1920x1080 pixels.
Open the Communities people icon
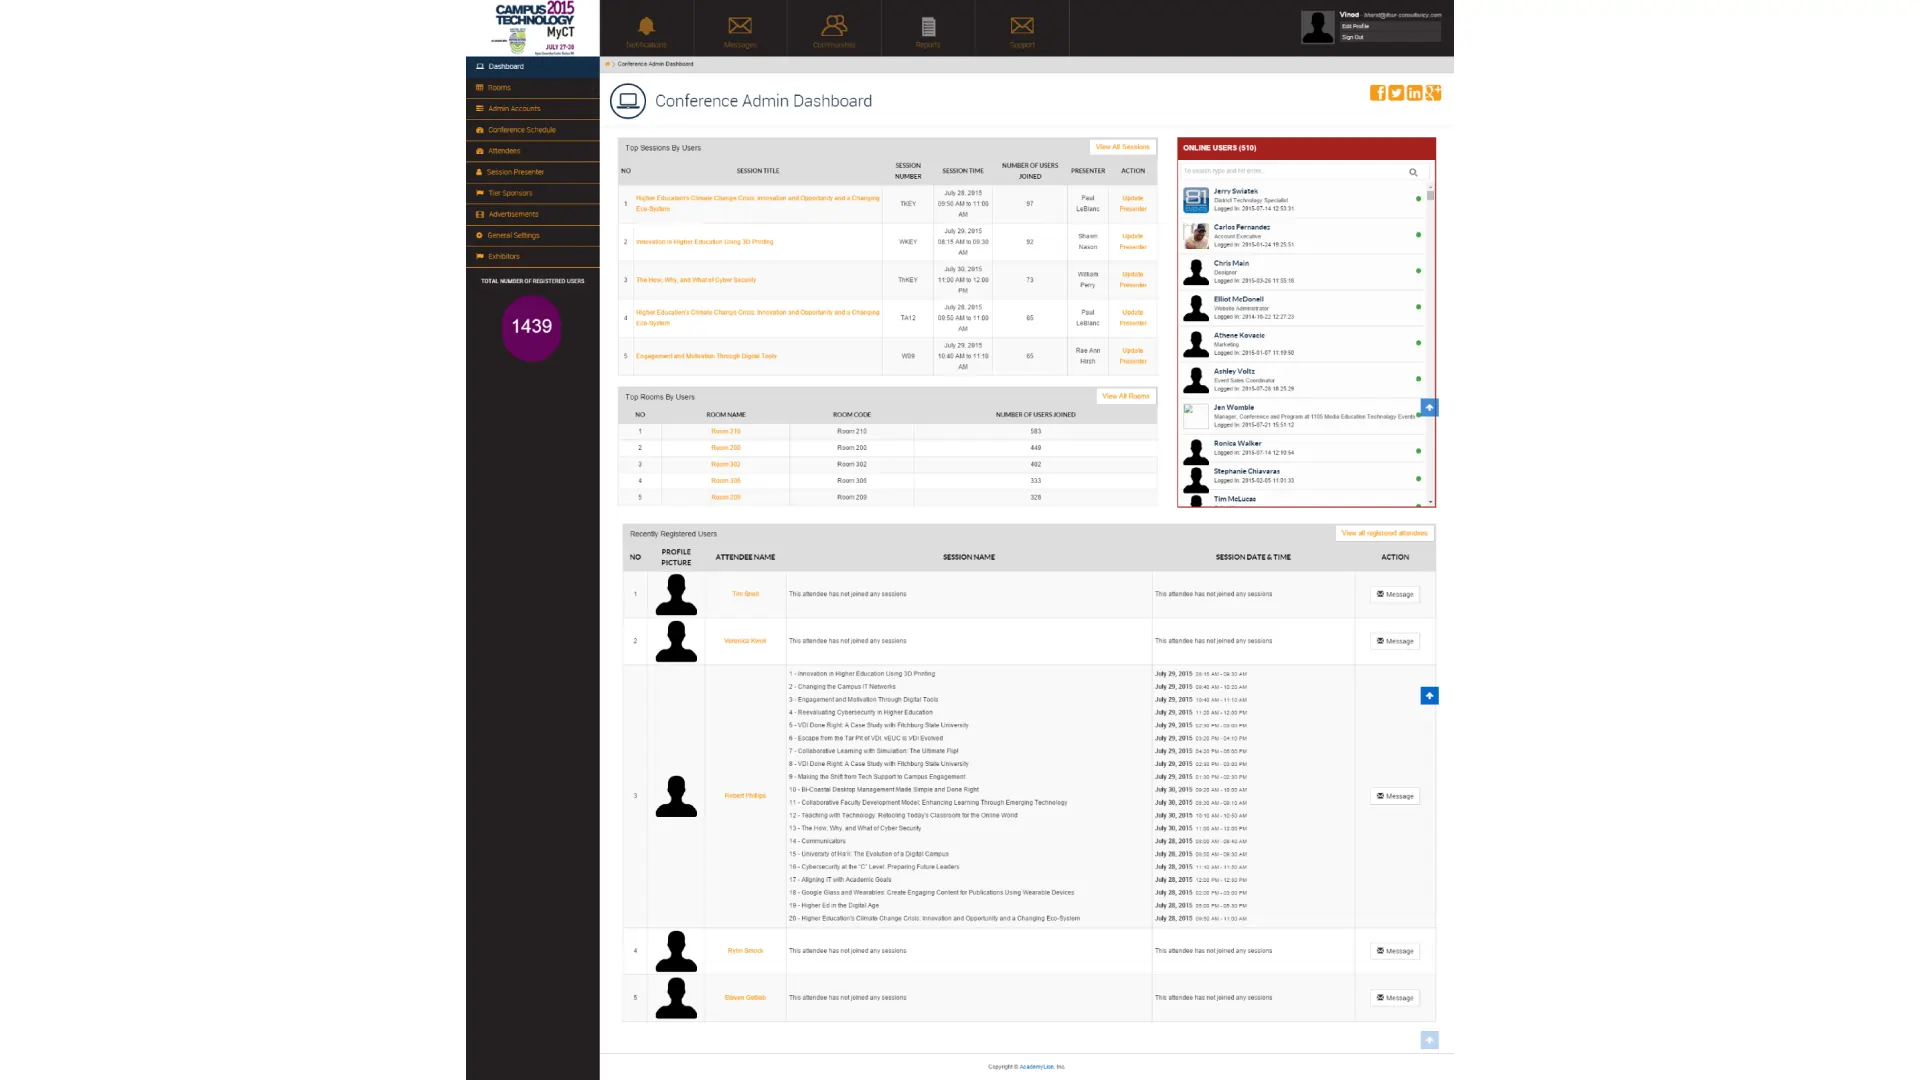(834, 28)
